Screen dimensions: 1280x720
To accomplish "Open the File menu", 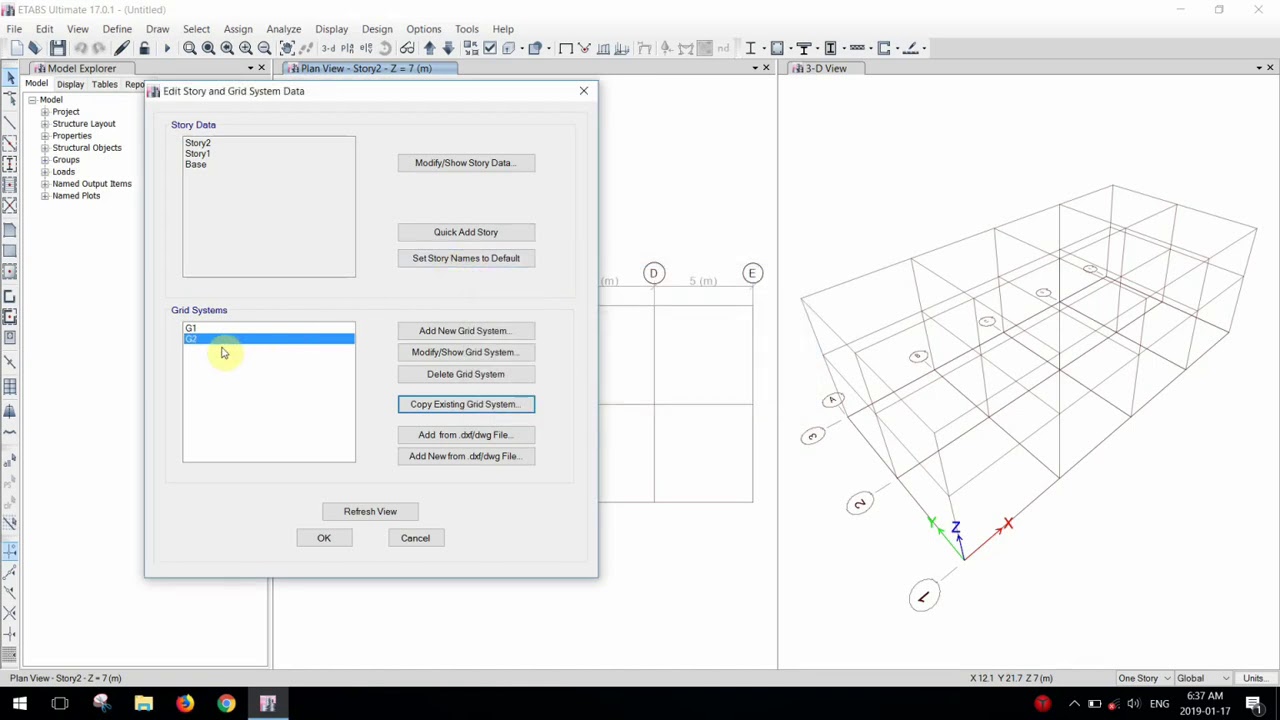I will (14, 29).
